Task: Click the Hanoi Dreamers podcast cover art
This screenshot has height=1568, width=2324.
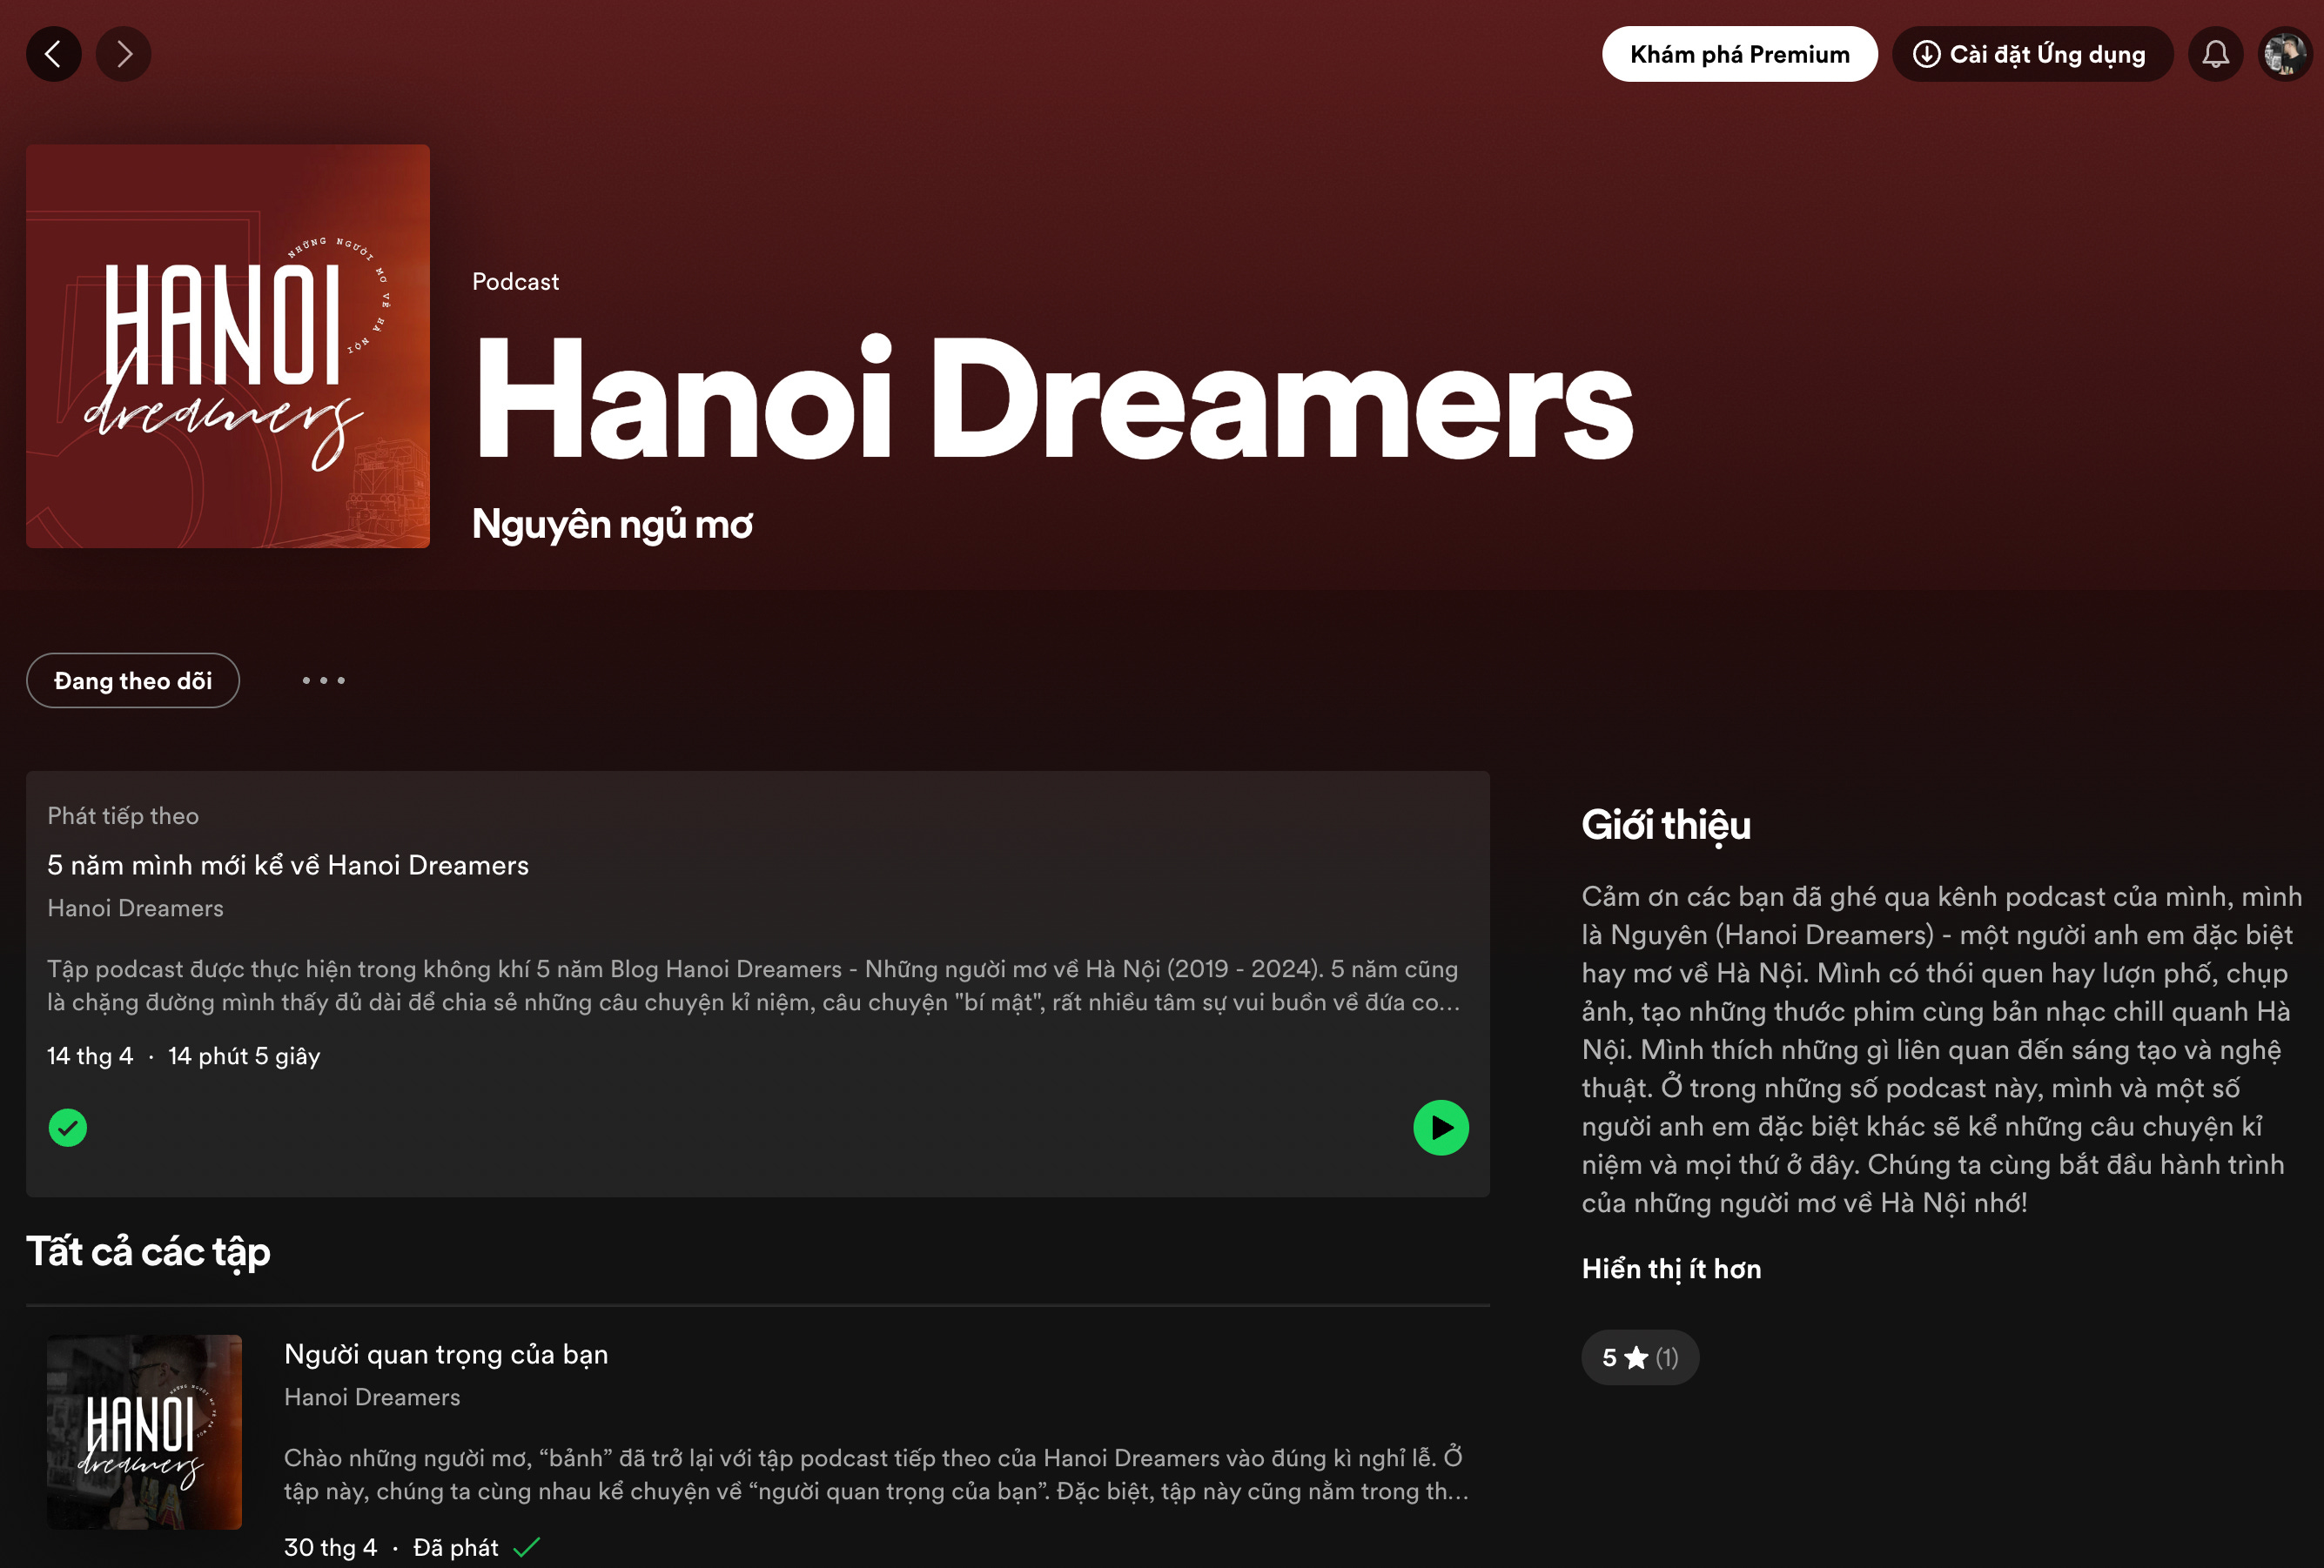Action: tap(228, 346)
